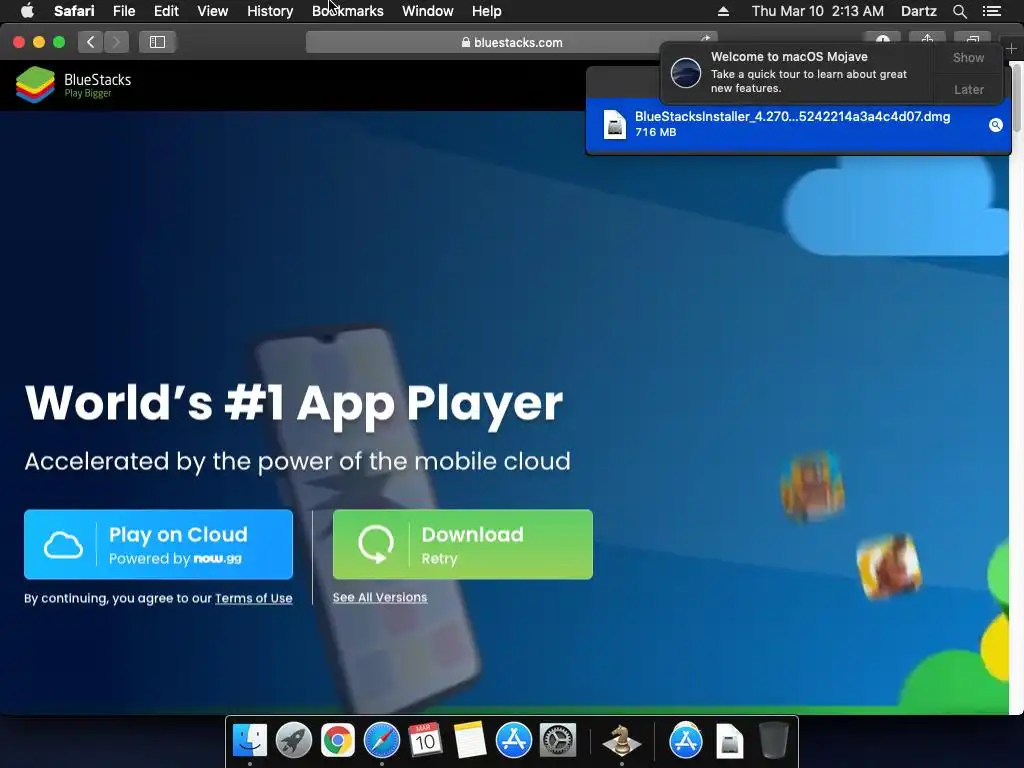The image size is (1024, 768).
Task: Click the Welcome to macOS Mojave notification
Action: 797,72
